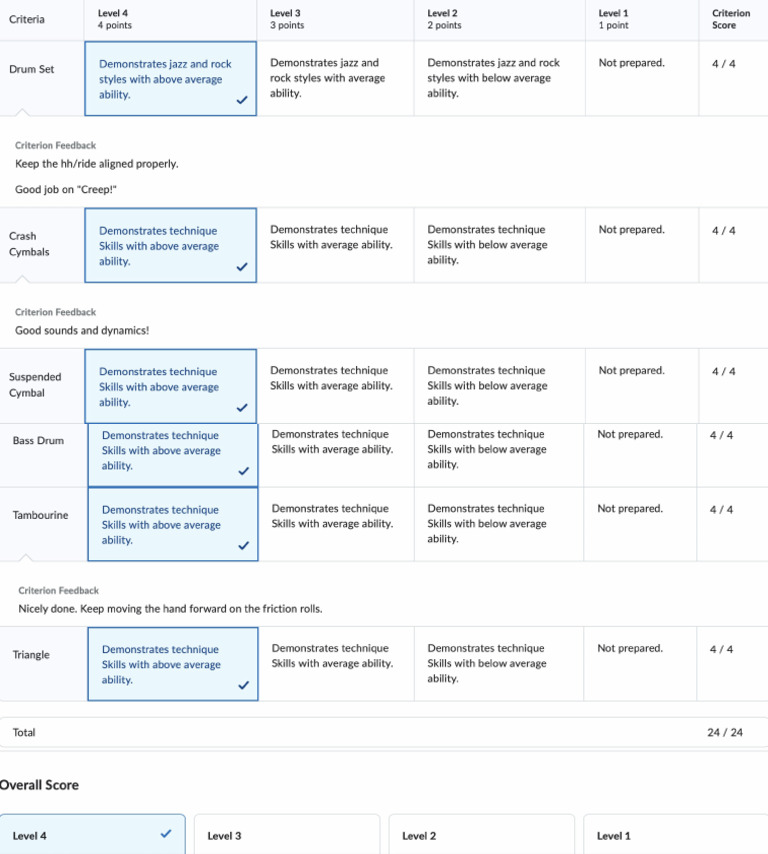This screenshot has height=854, width=768.
Task: Click the checkmark in Bass Drum Level 4 cell
Action: click(x=244, y=471)
